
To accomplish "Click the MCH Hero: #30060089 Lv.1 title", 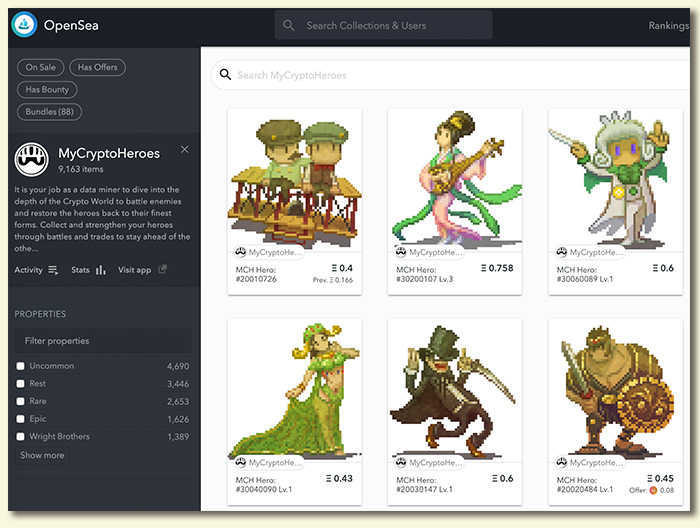I will [x=585, y=274].
